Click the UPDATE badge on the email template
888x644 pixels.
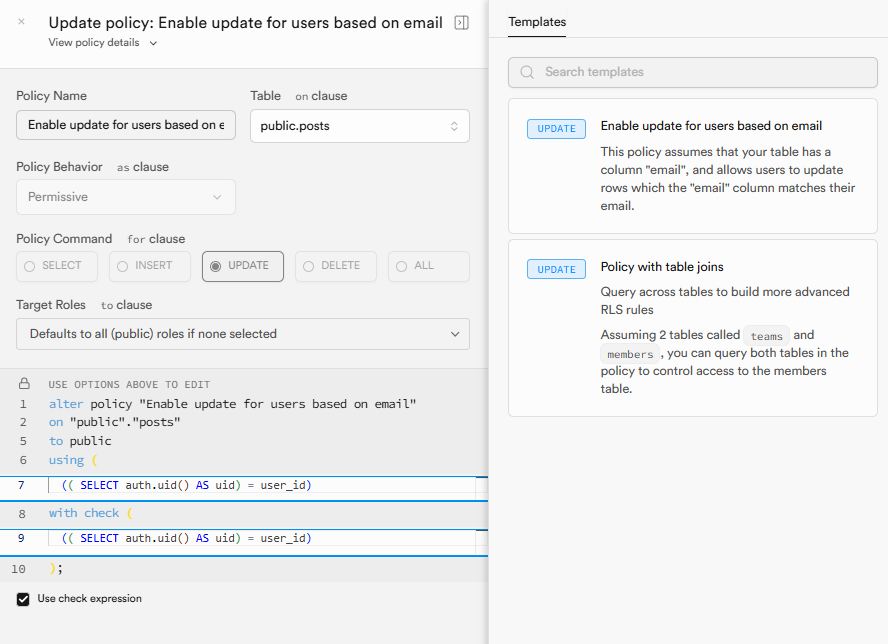(556, 129)
